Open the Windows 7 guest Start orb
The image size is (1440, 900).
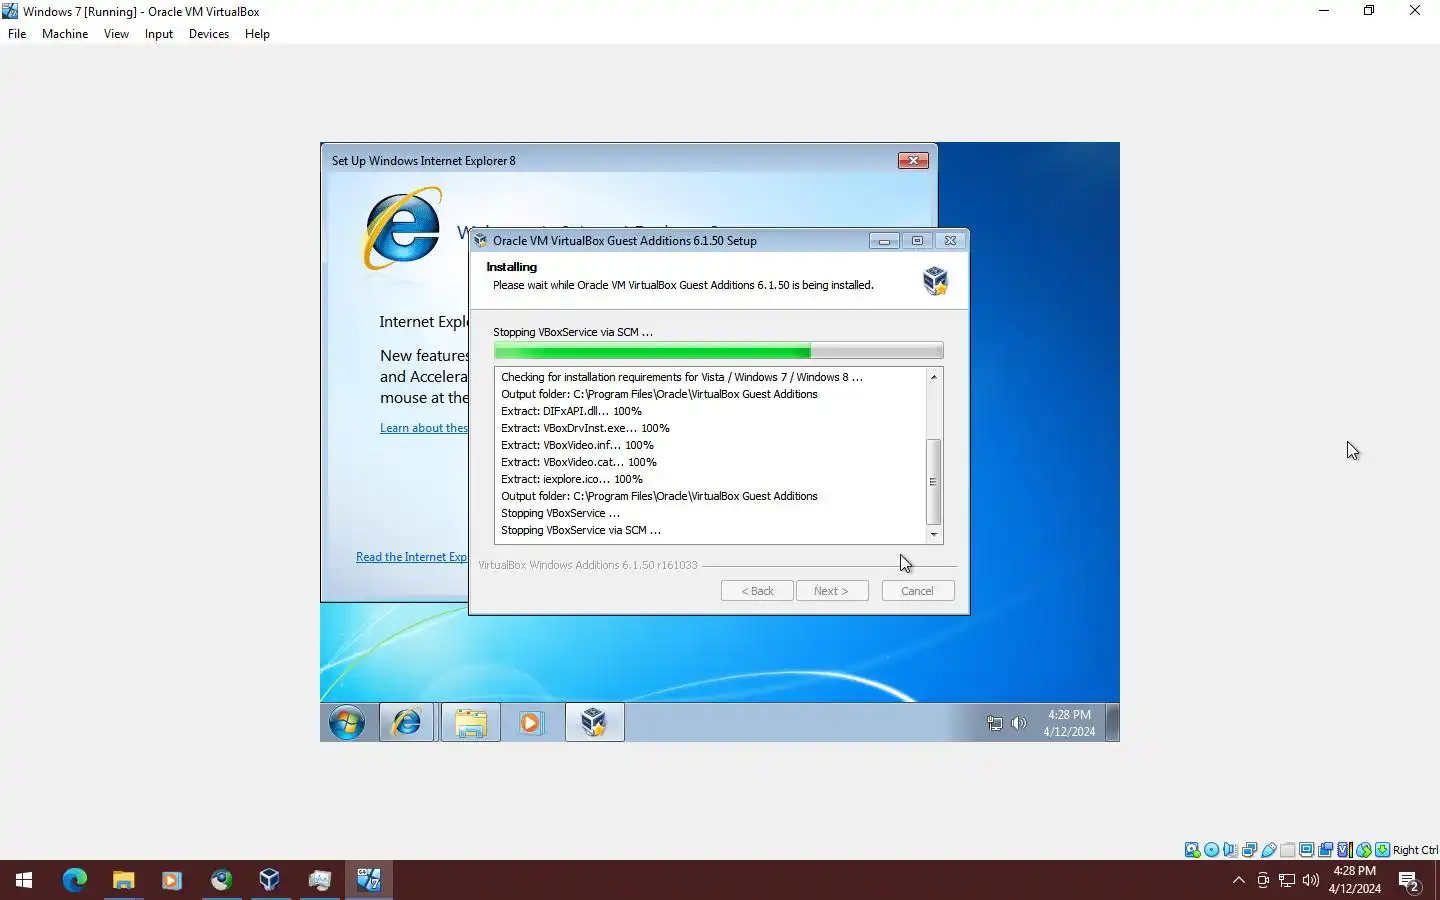pos(347,722)
